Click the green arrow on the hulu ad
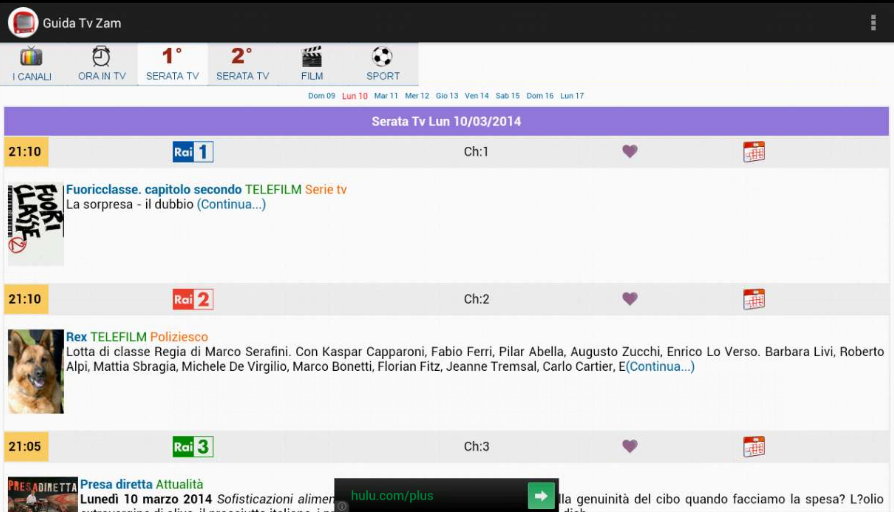Screen dimensions: 894x512 click(541, 495)
